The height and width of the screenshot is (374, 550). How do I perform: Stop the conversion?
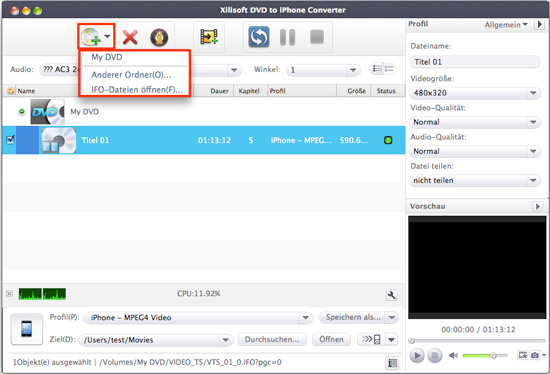(317, 36)
